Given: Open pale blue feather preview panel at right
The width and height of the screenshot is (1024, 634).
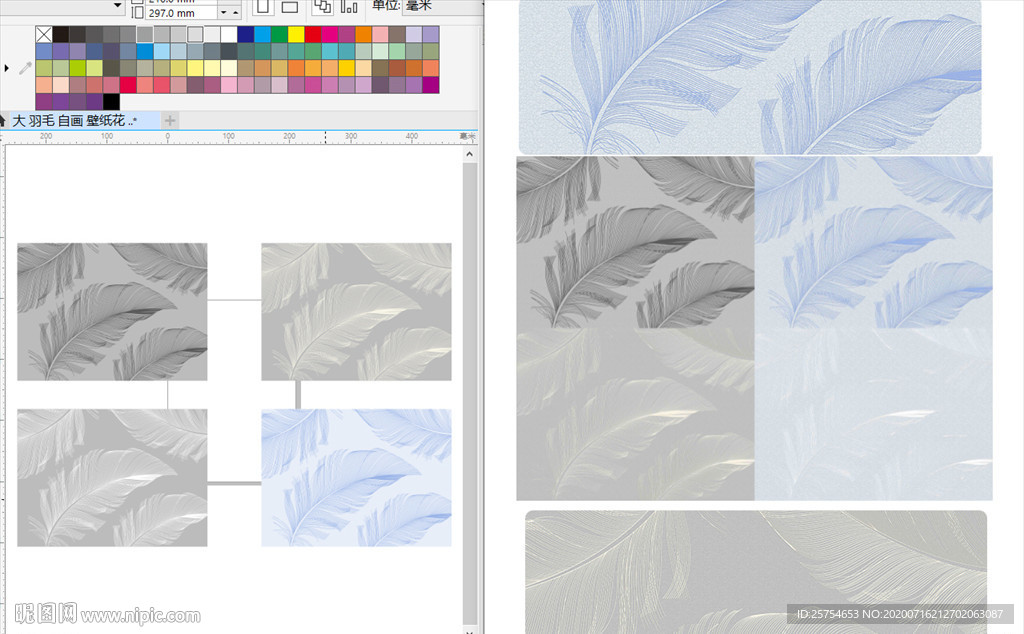Looking at the screenshot, I should (874, 414).
